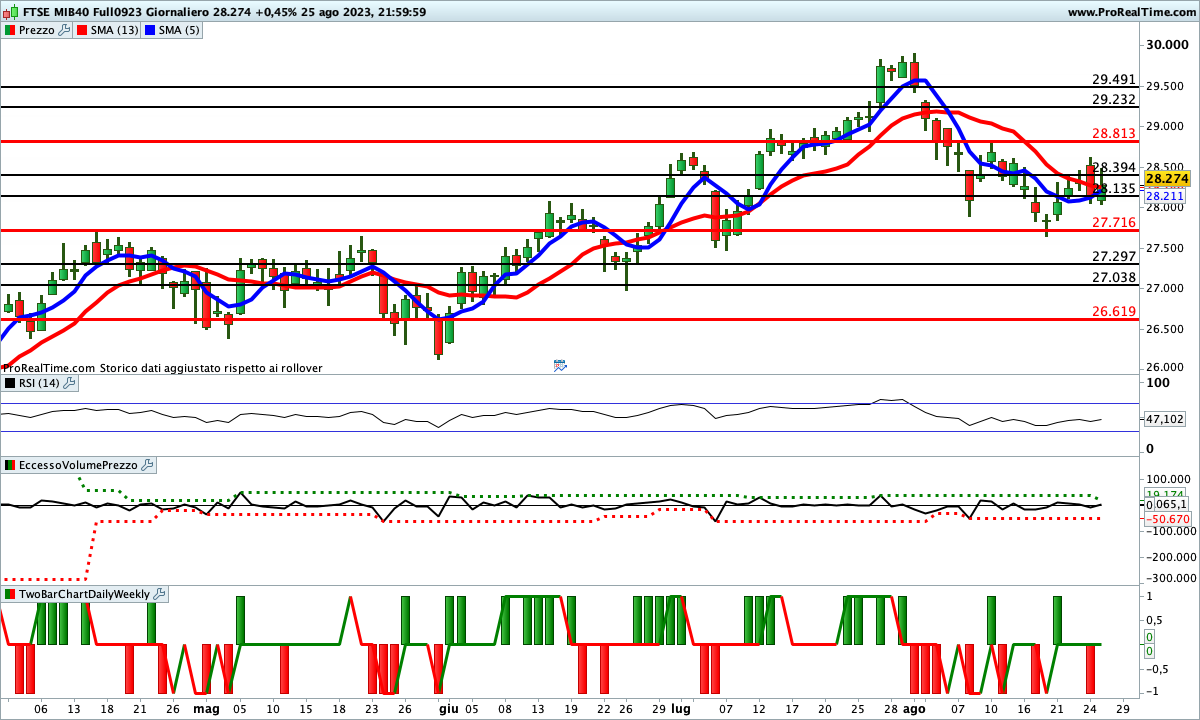Click the ago month label on time axis
Screen dimensions: 1200x720
point(915,708)
